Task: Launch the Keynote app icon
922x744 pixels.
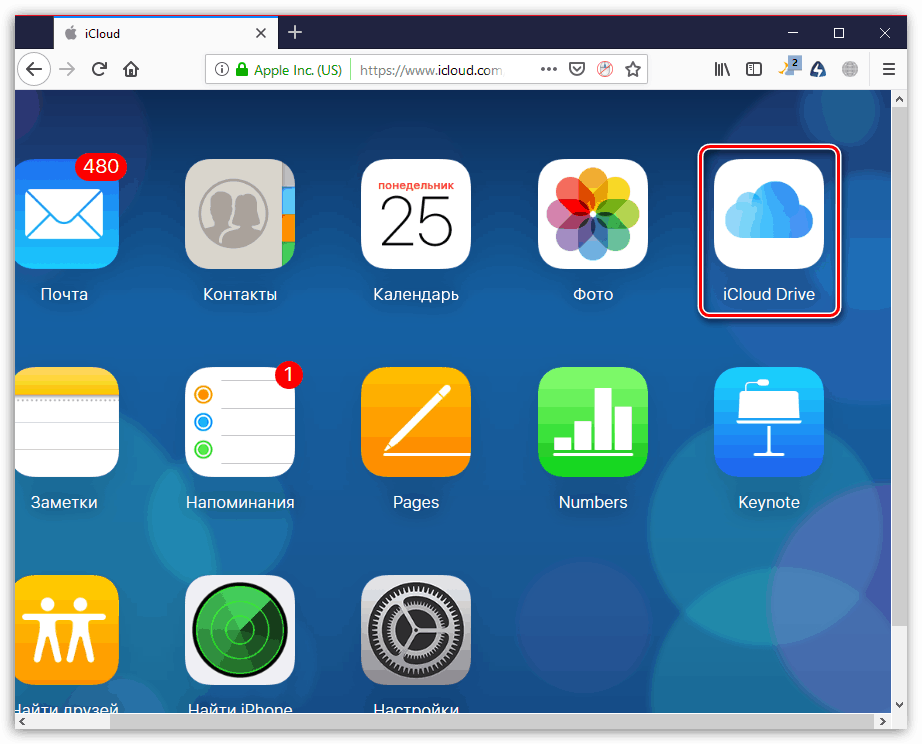Action: pos(768,422)
